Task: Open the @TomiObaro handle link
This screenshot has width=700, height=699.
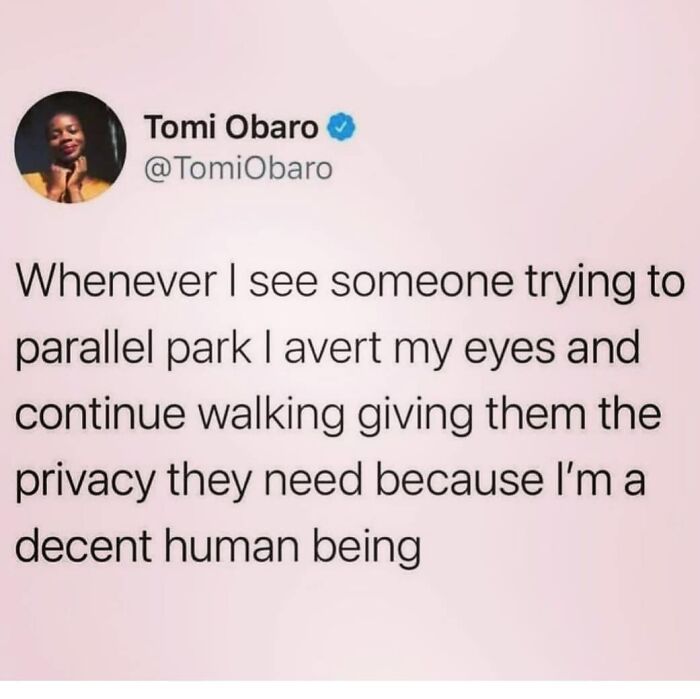Action: click(238, 169)
